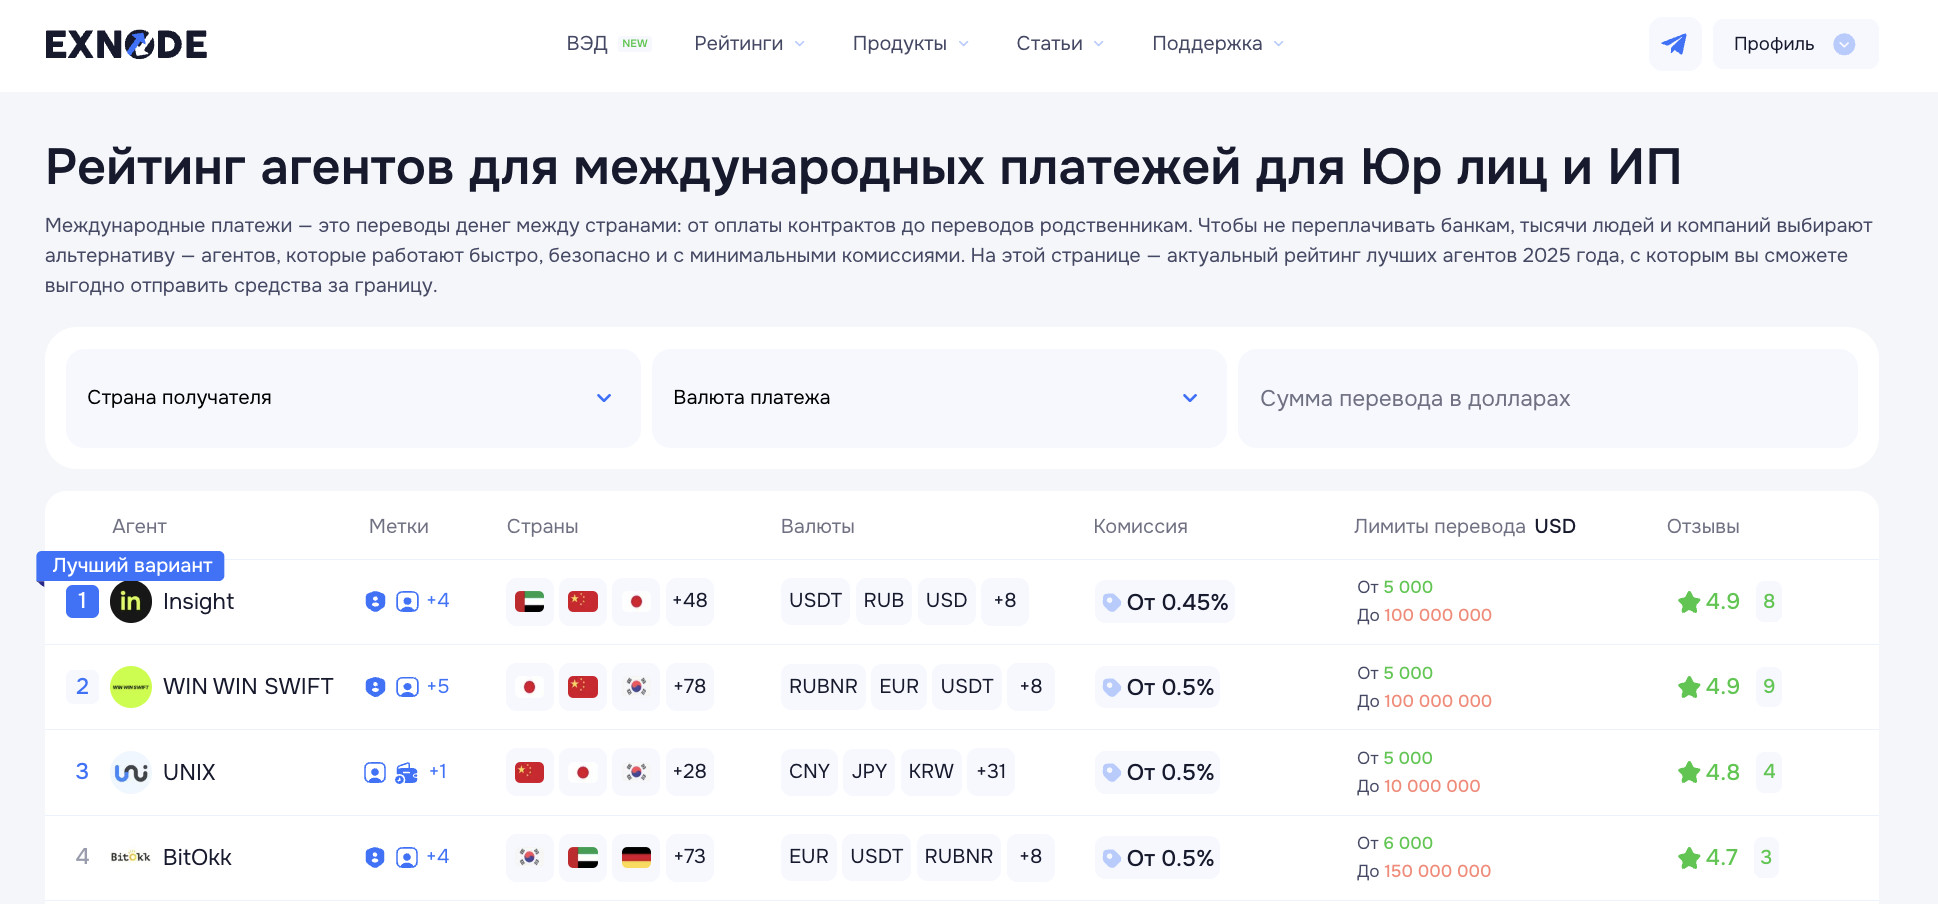Open the Валюта платежа dropdown

(939, 398)
